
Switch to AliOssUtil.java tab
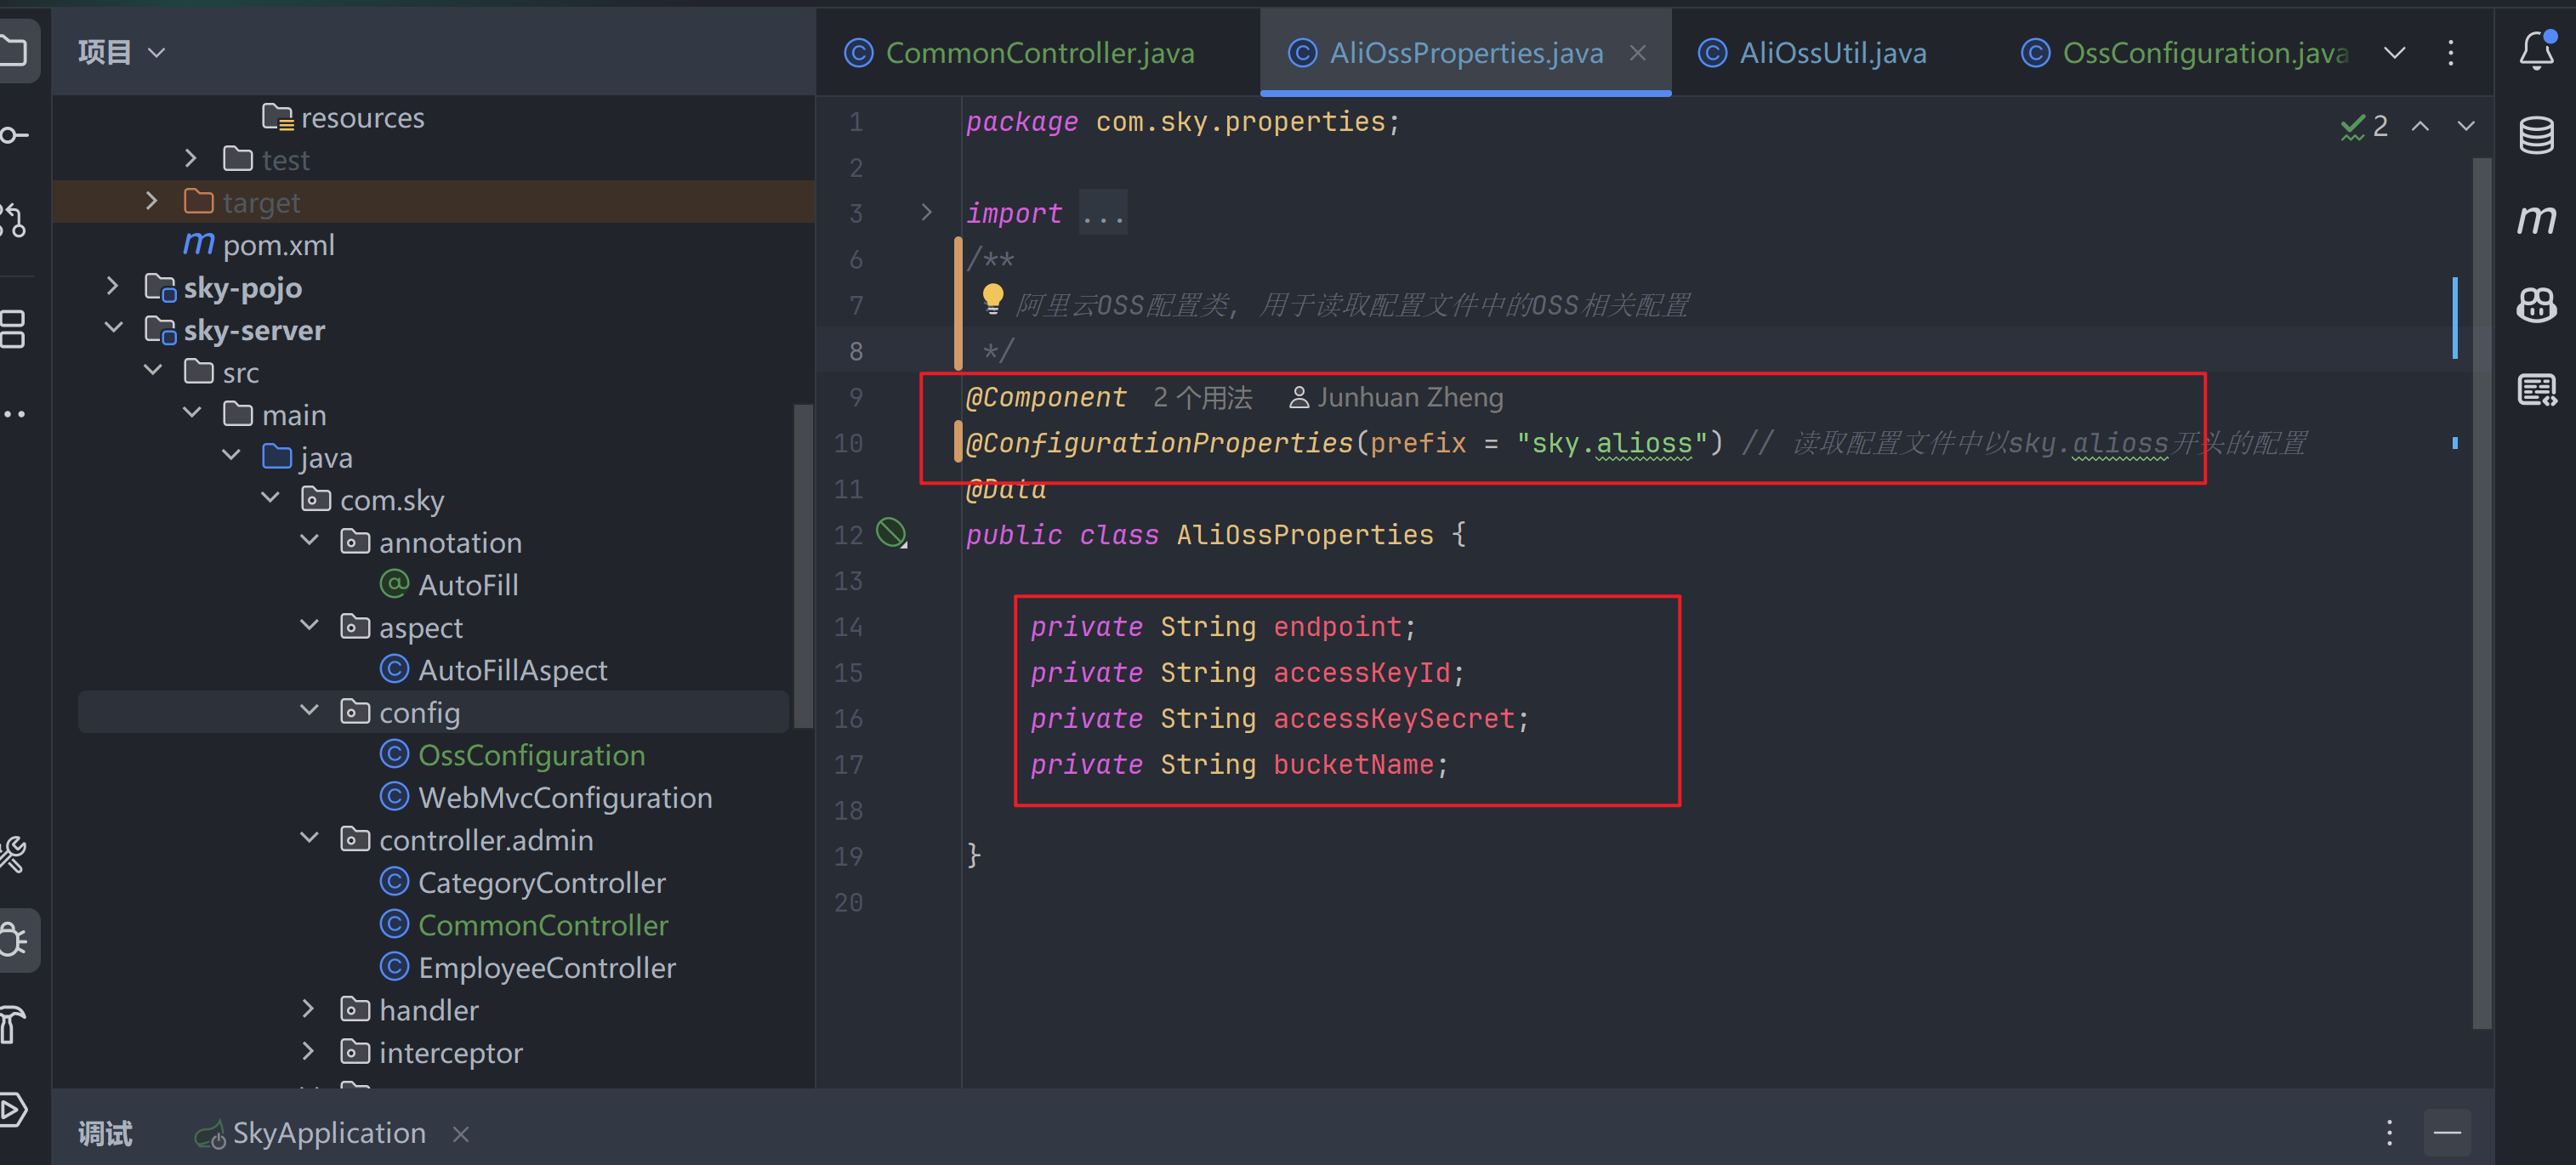1831,52
